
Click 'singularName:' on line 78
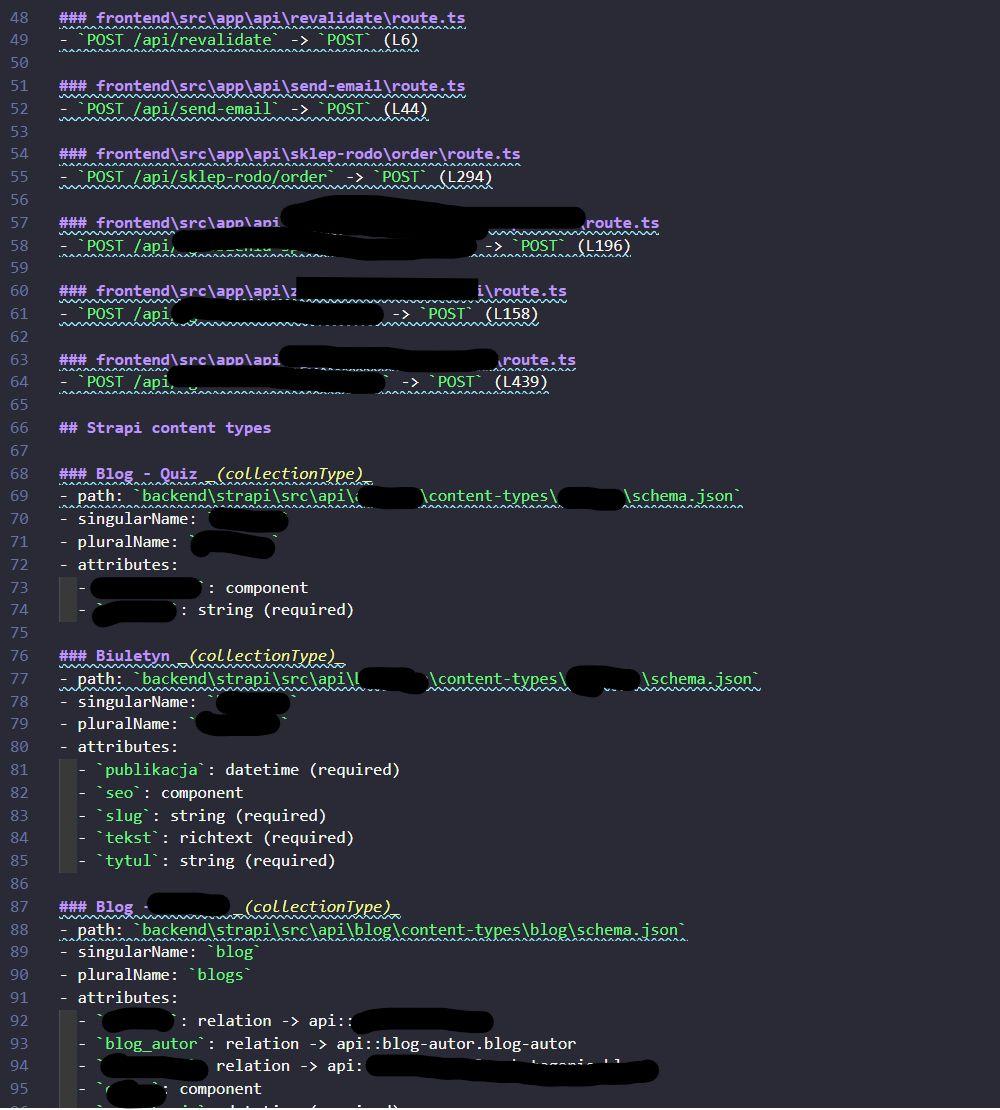(x=137, y=702)
